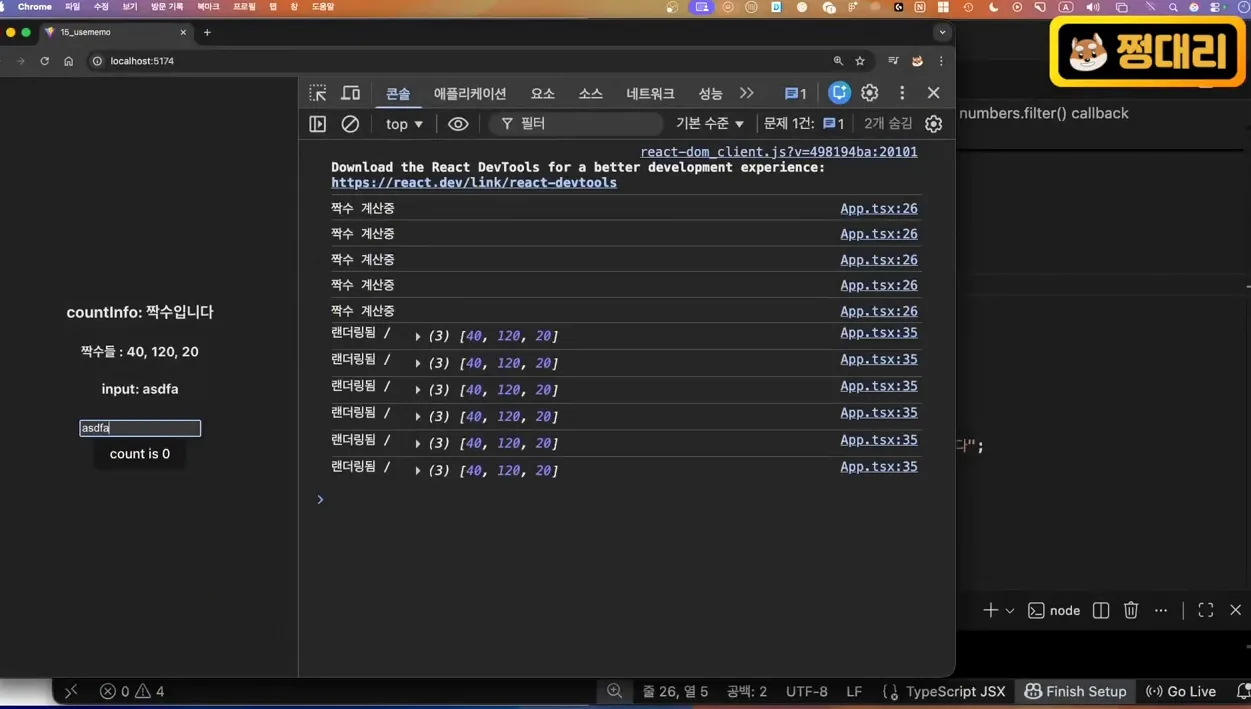Open Chrome's three-dot menu
This screenshot has width=1251, height=709.
(941, 61)
